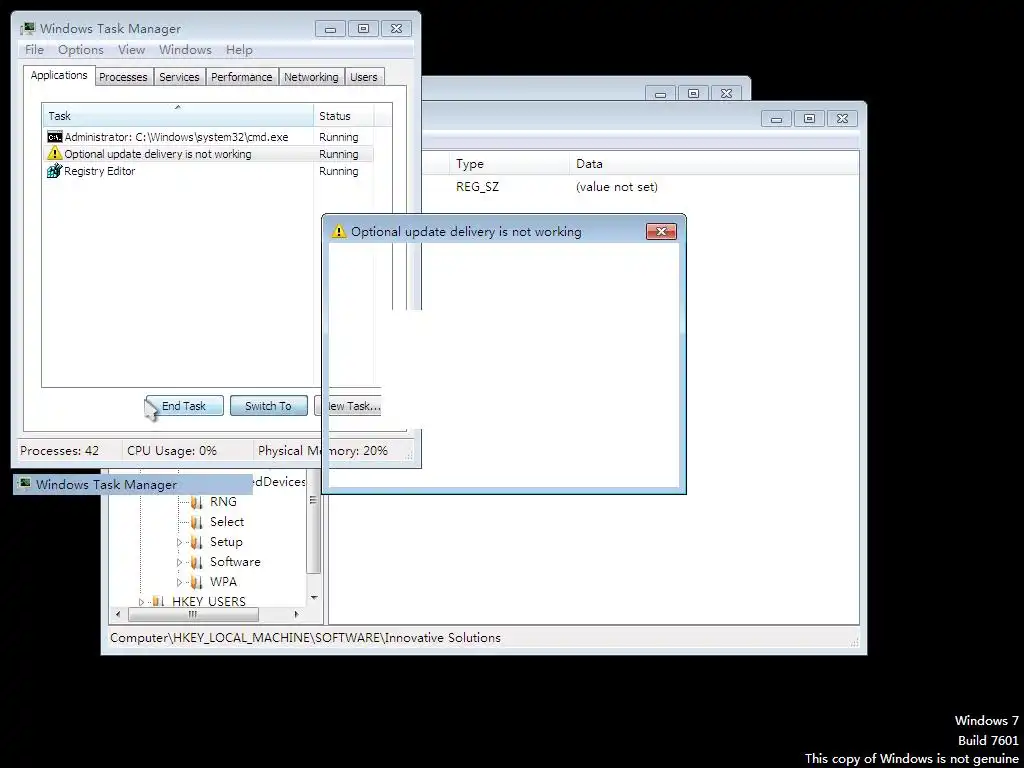Click the HKEY_USERS folder icon
This screenshot has height=768, width=1024.
coord(159,601)
